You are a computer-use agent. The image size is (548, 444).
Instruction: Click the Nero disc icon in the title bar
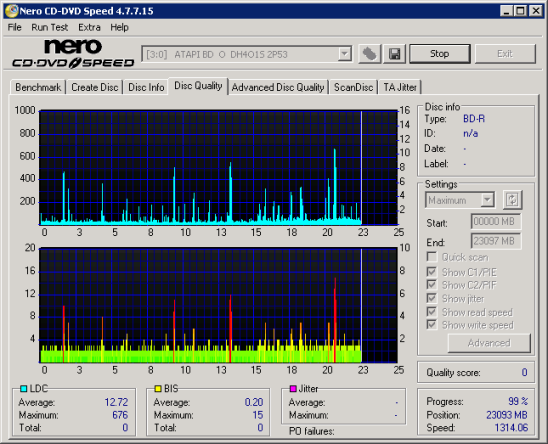click(12, 11)
